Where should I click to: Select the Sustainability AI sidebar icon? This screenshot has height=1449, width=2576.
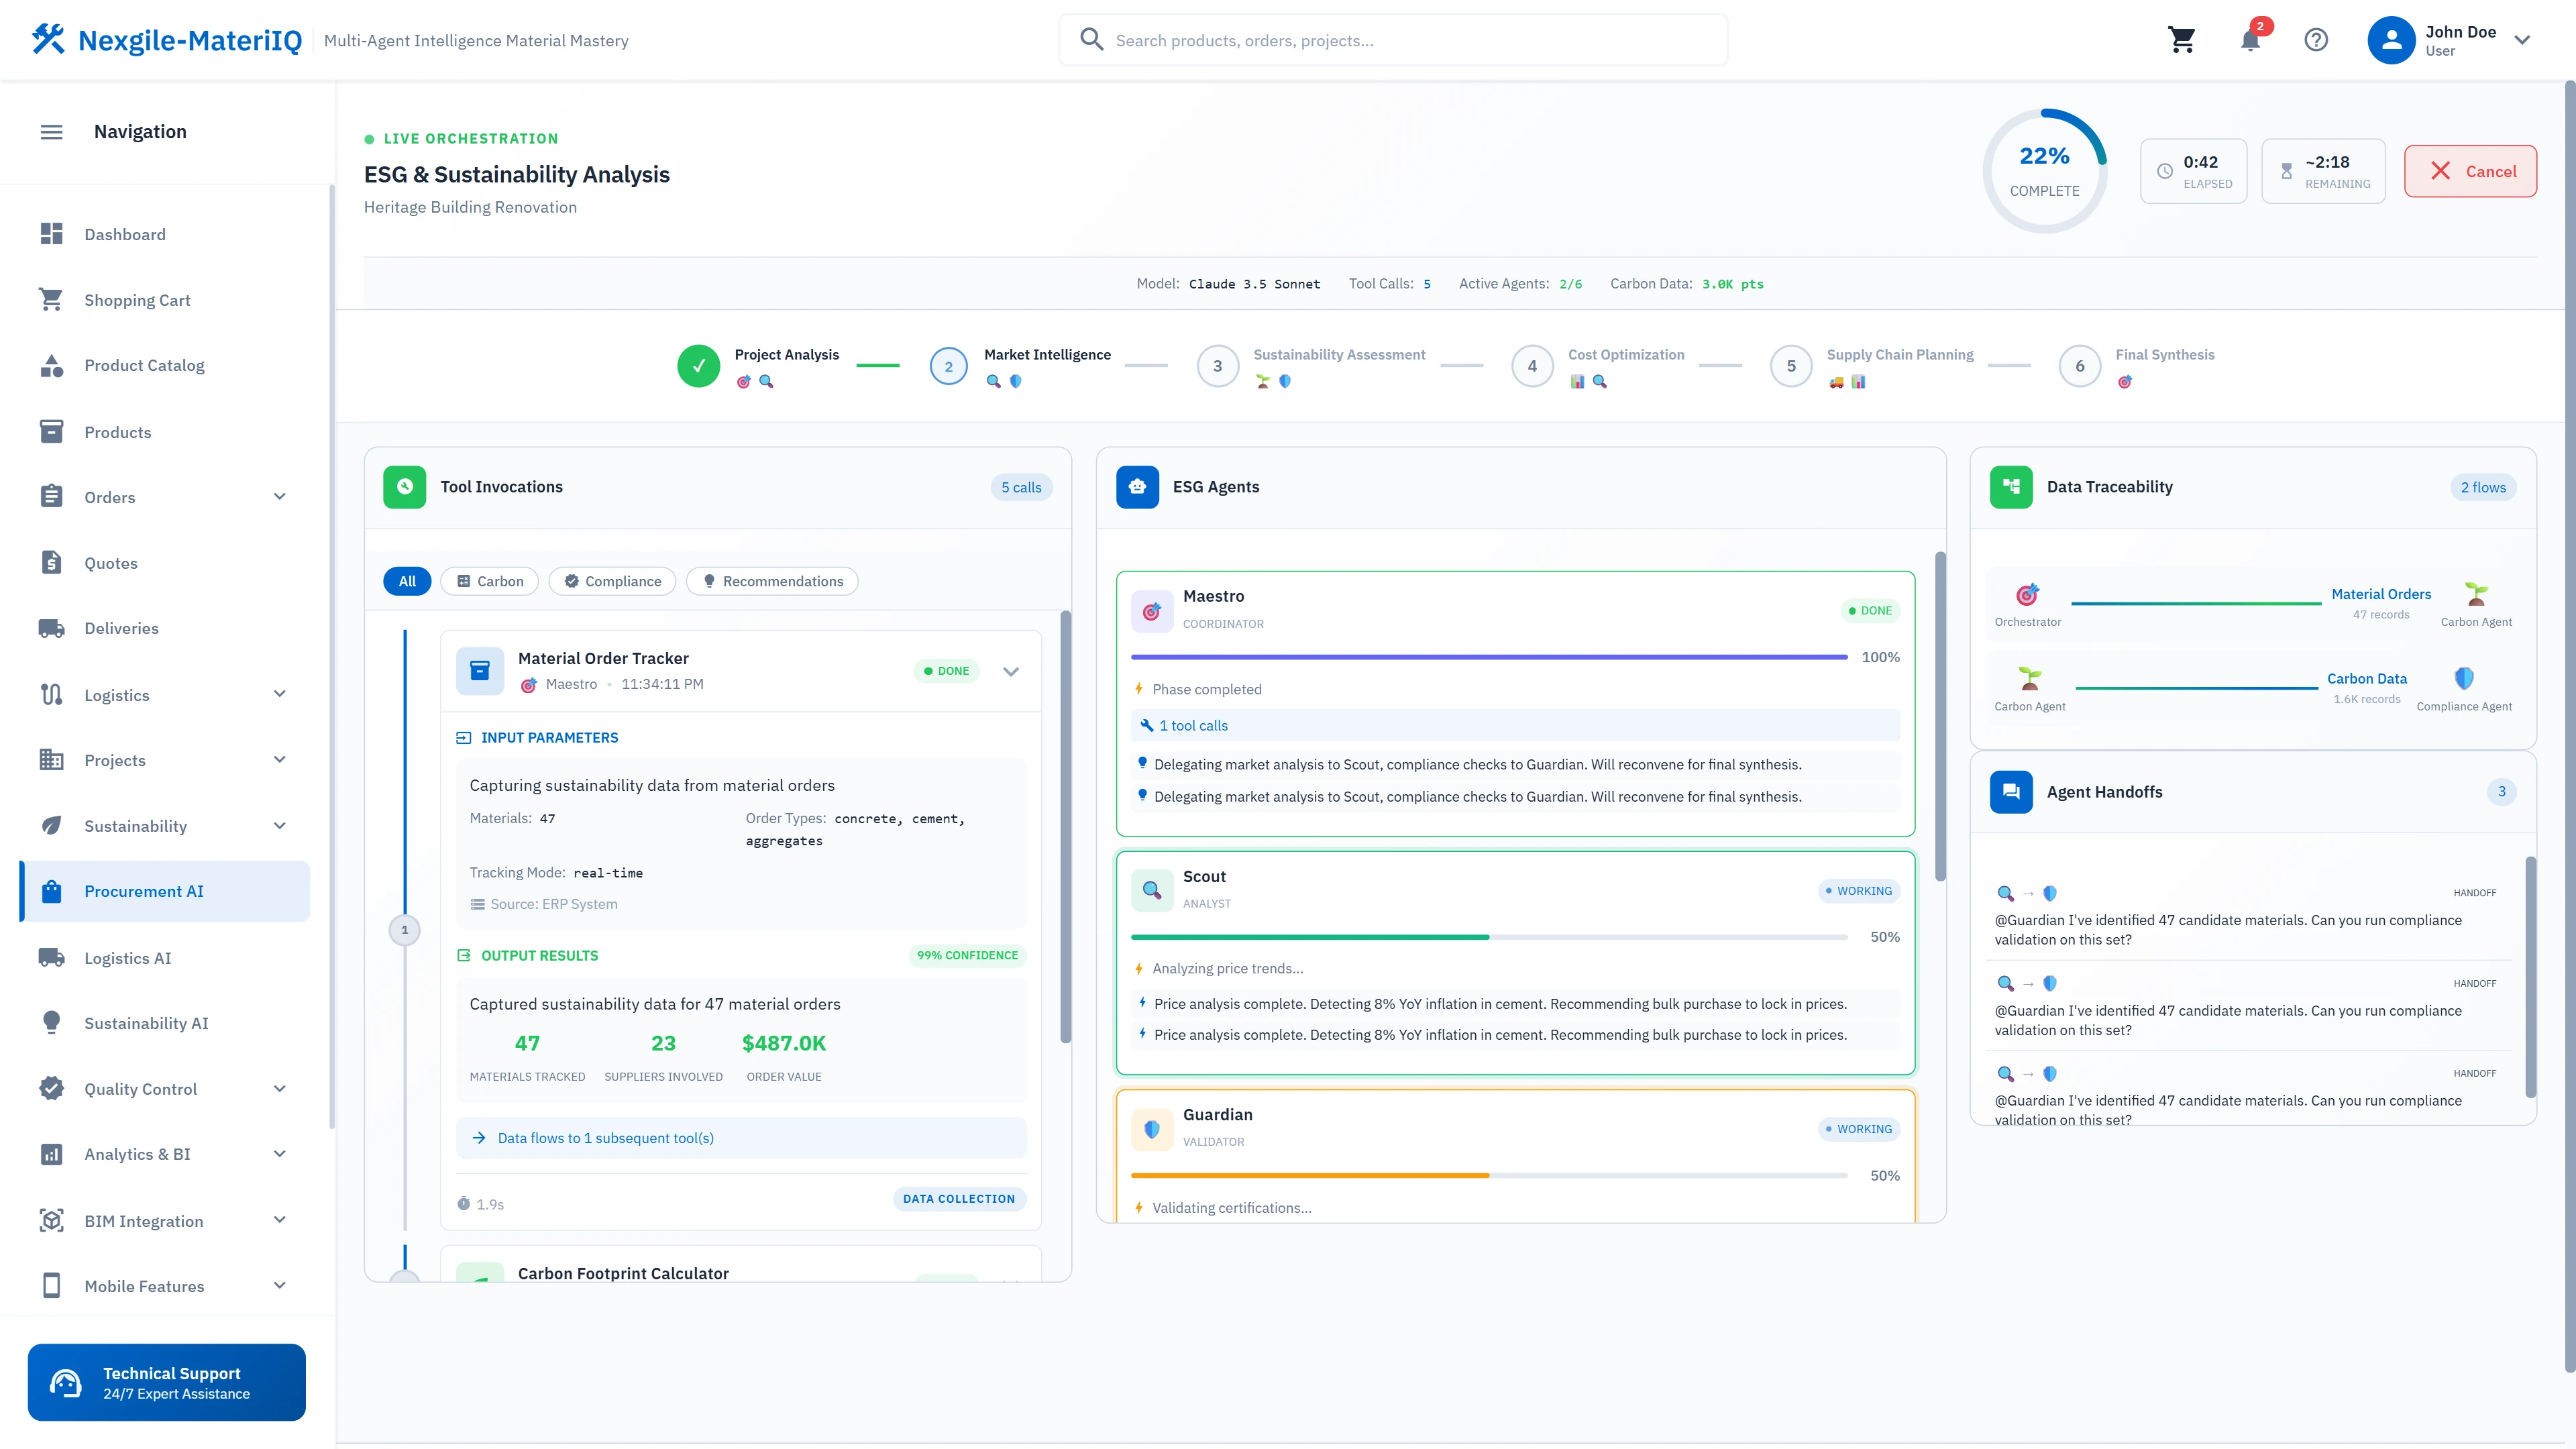[x=52, y=1022]
